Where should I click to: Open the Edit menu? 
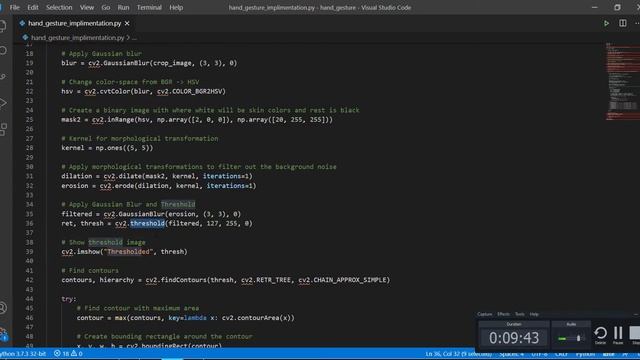coord(33,7)
